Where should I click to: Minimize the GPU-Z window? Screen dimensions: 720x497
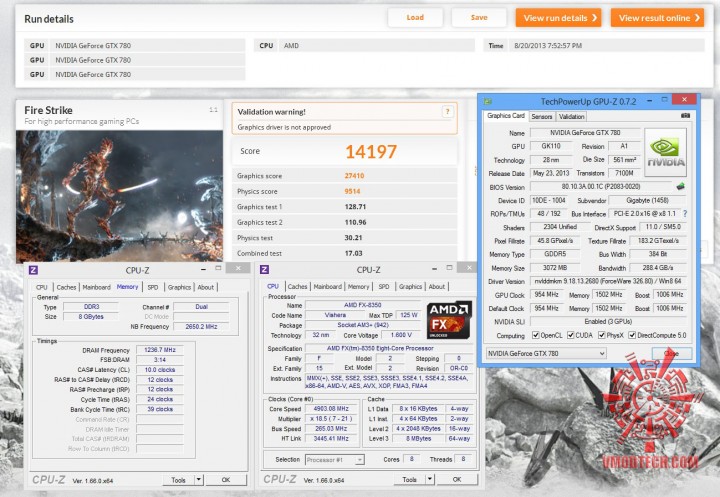coord(650,100)
